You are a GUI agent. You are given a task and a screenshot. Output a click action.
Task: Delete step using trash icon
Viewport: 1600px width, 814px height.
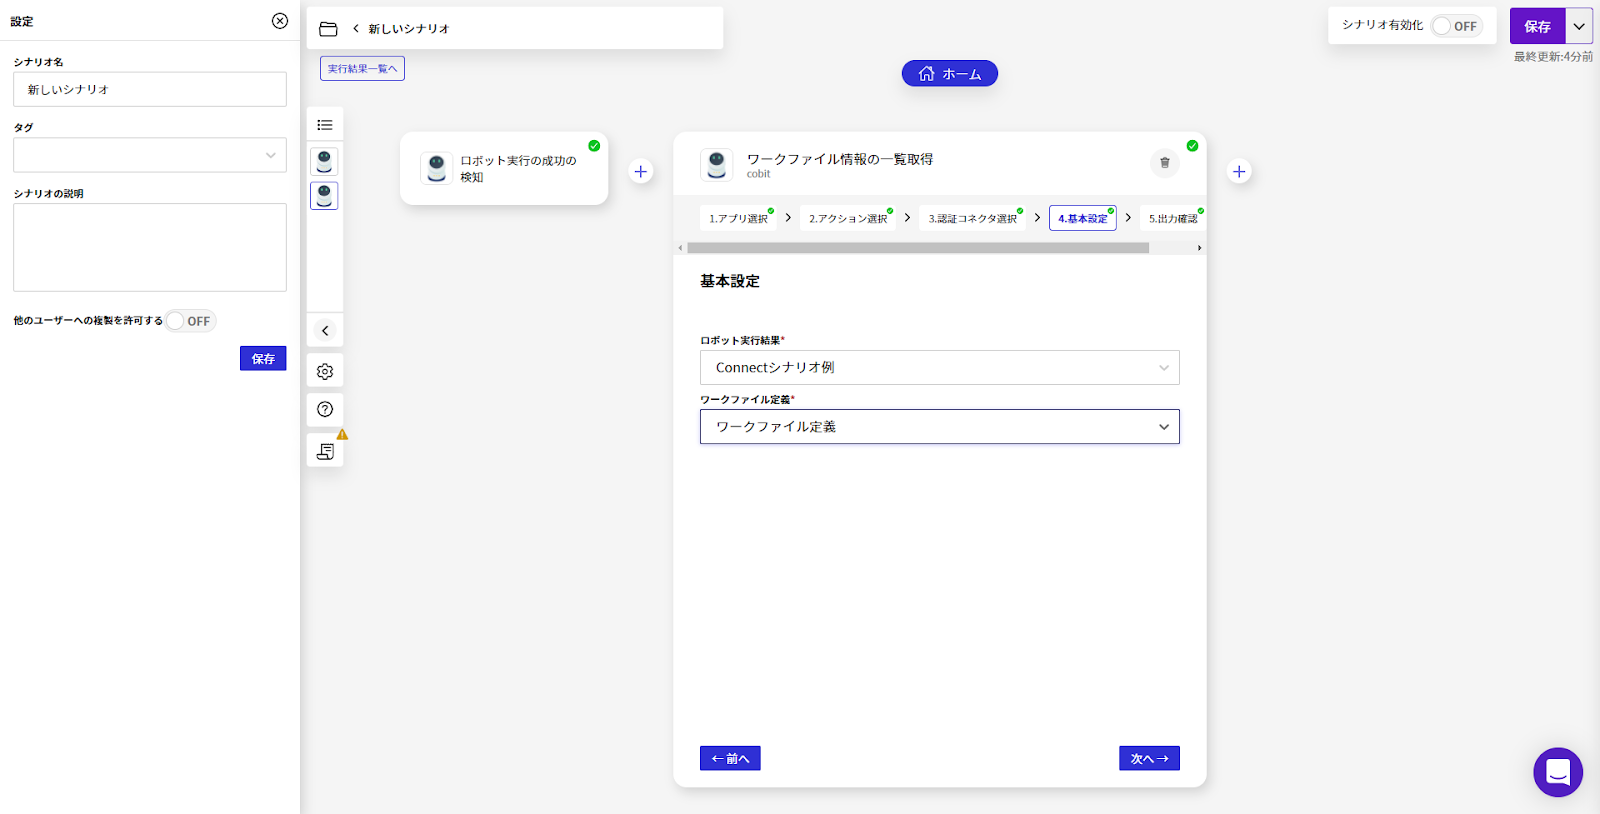click(x=1165, y=162)
